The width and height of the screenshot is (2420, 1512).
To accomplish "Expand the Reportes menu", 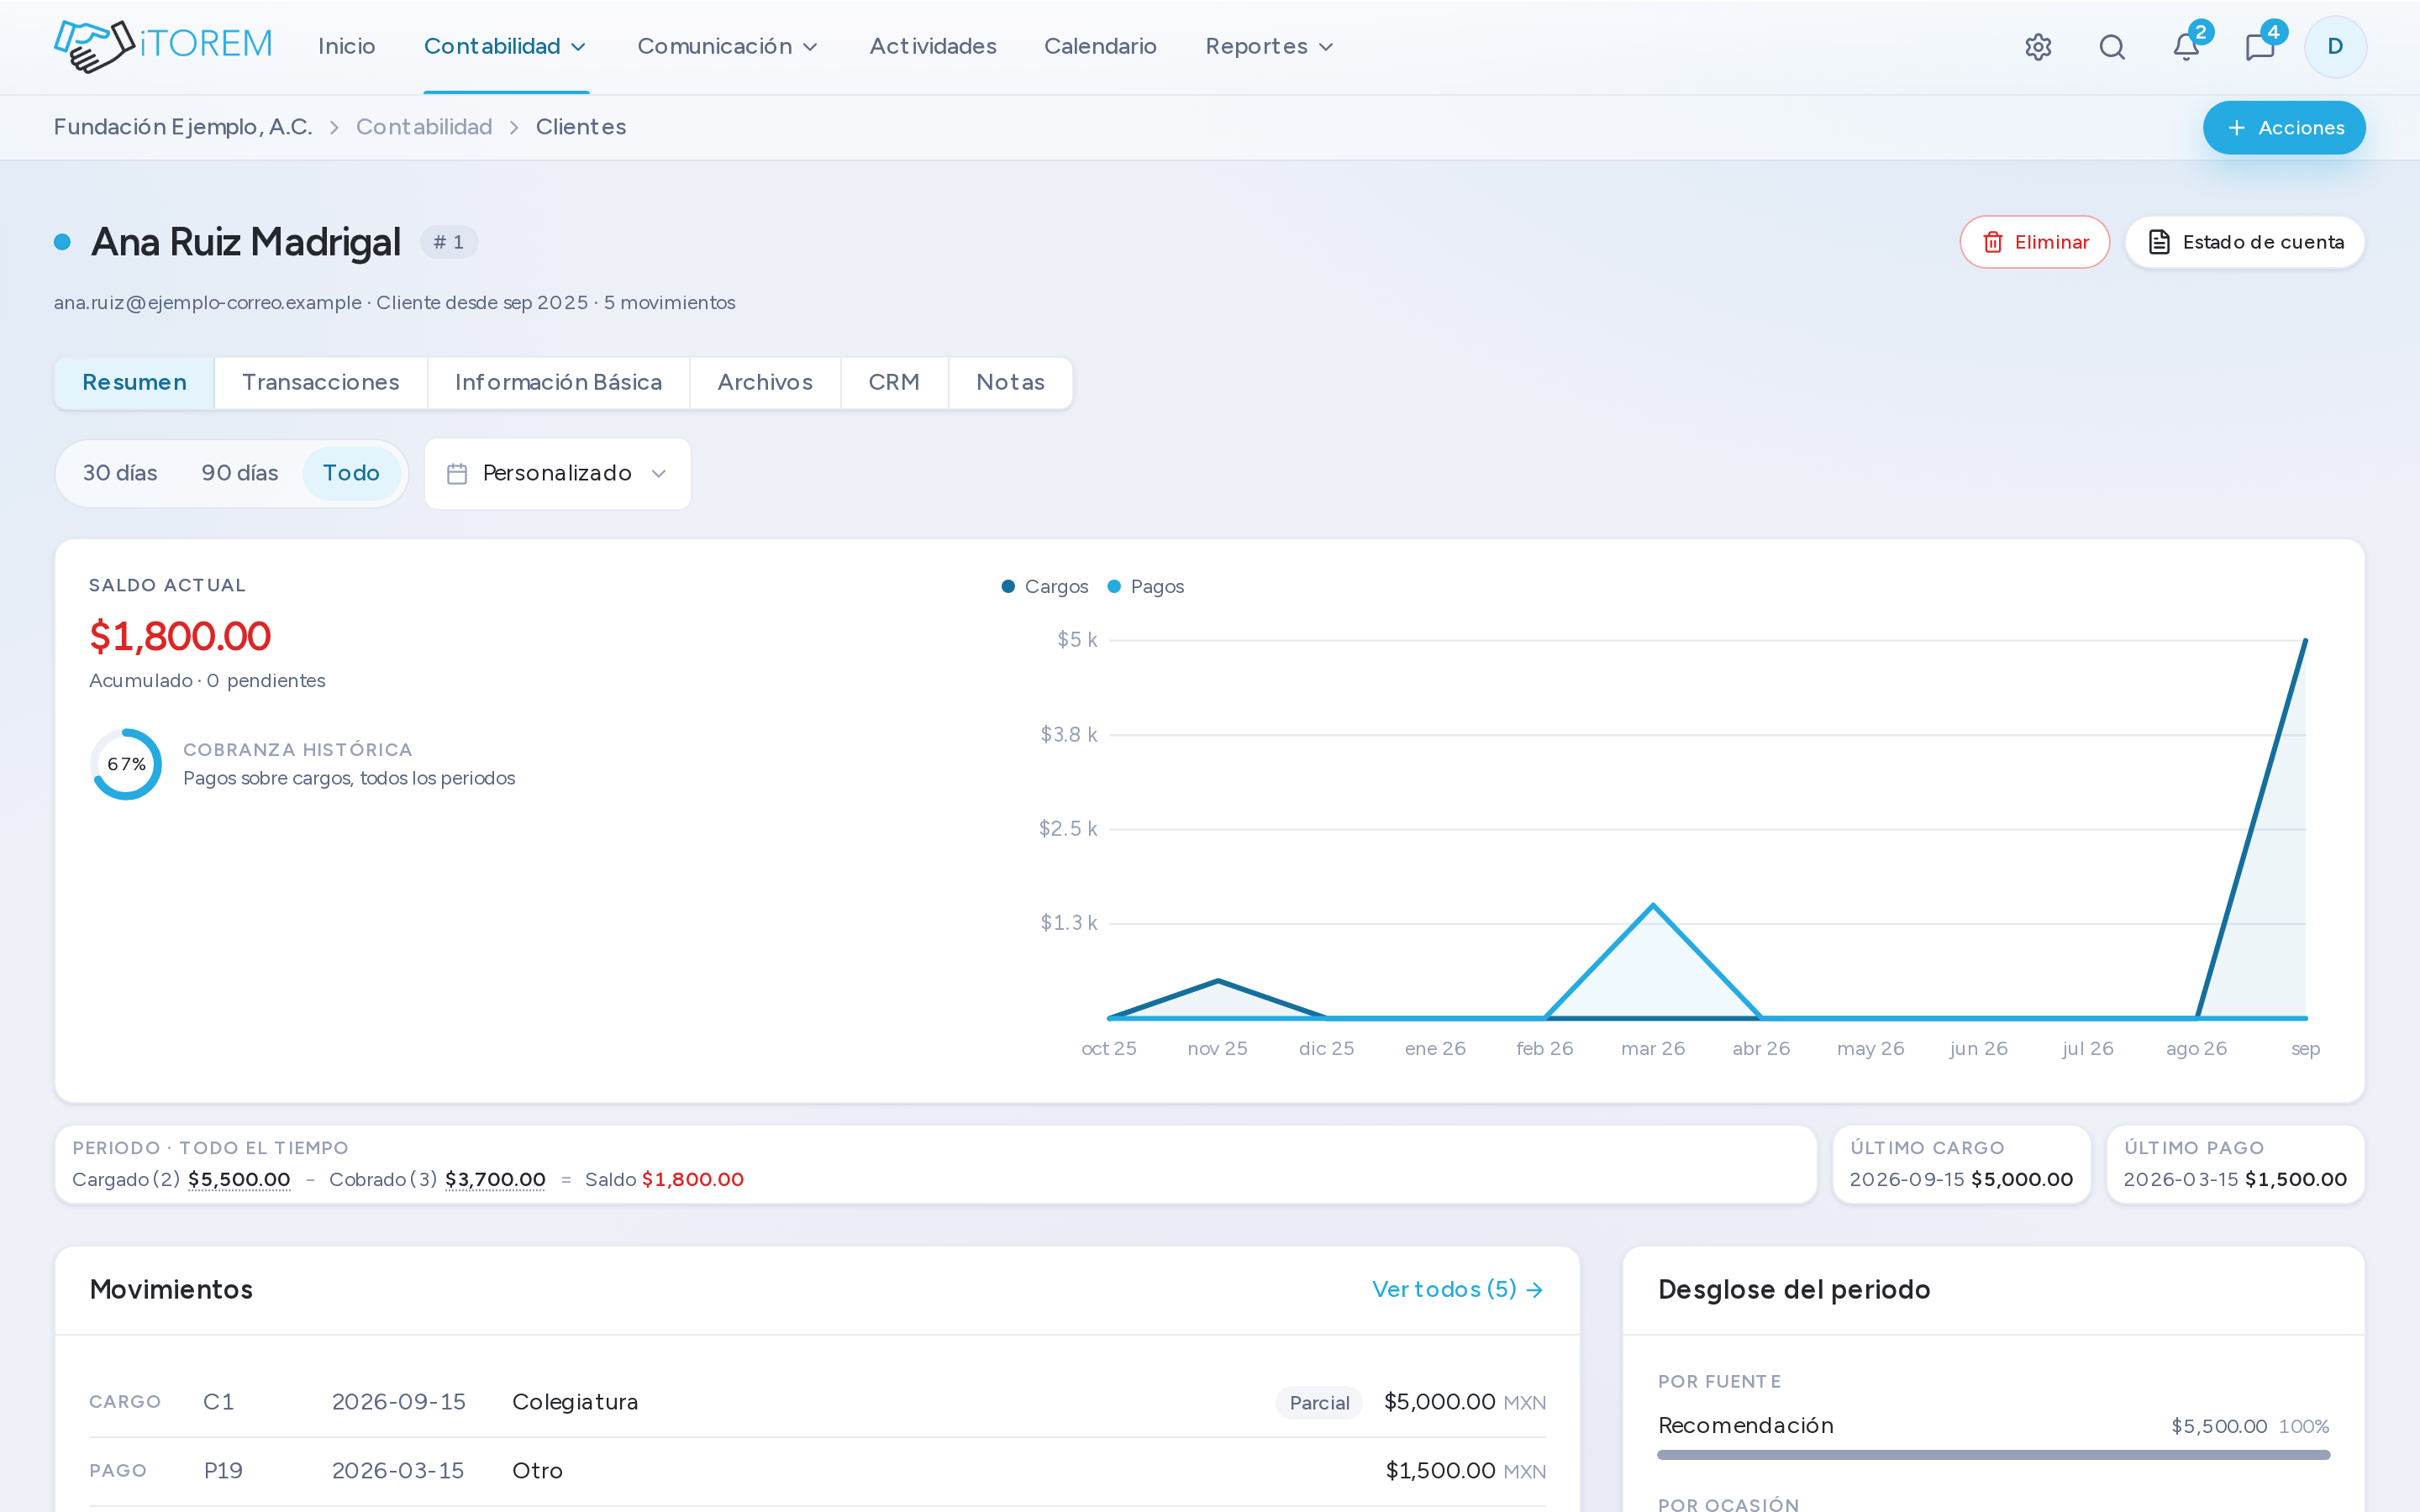I will tap(1269, 47).
